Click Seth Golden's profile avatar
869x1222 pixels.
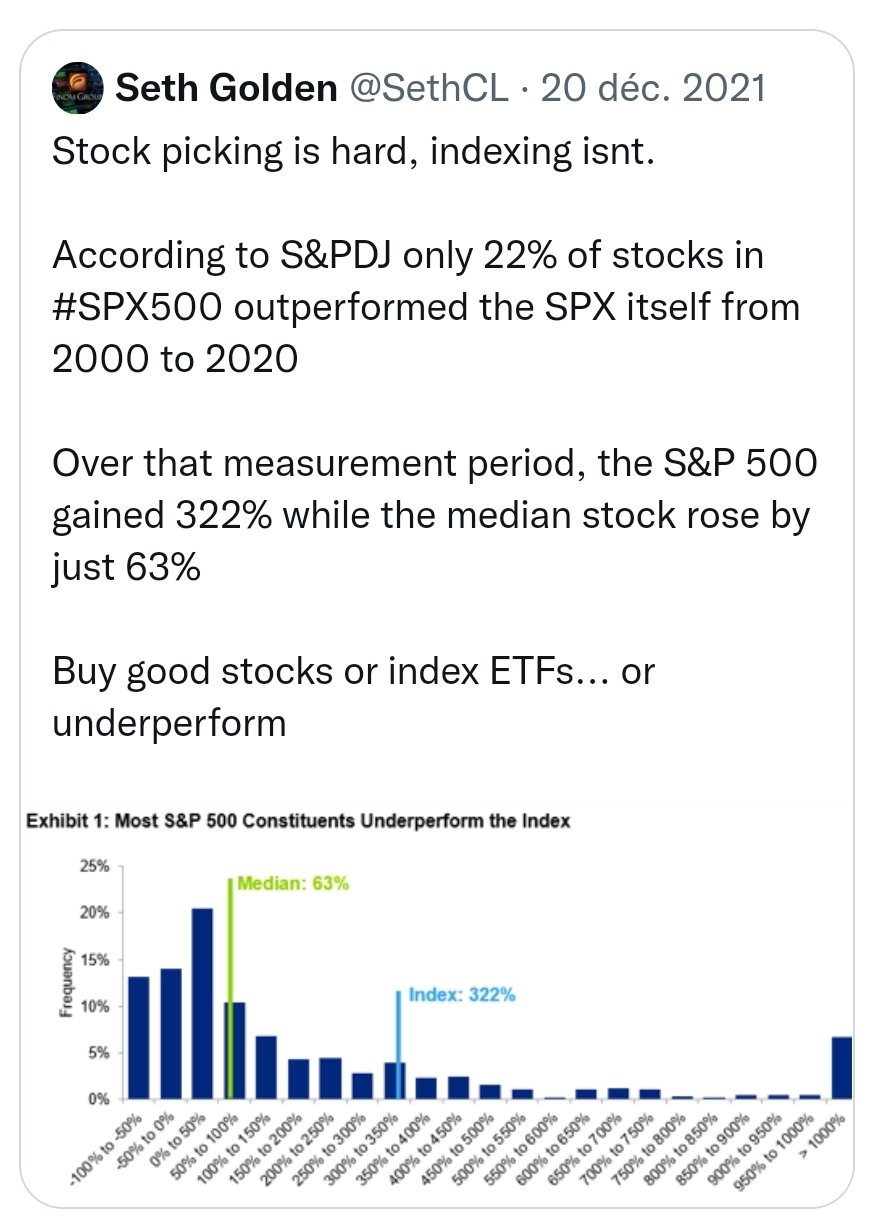click(x=77, y=89)
